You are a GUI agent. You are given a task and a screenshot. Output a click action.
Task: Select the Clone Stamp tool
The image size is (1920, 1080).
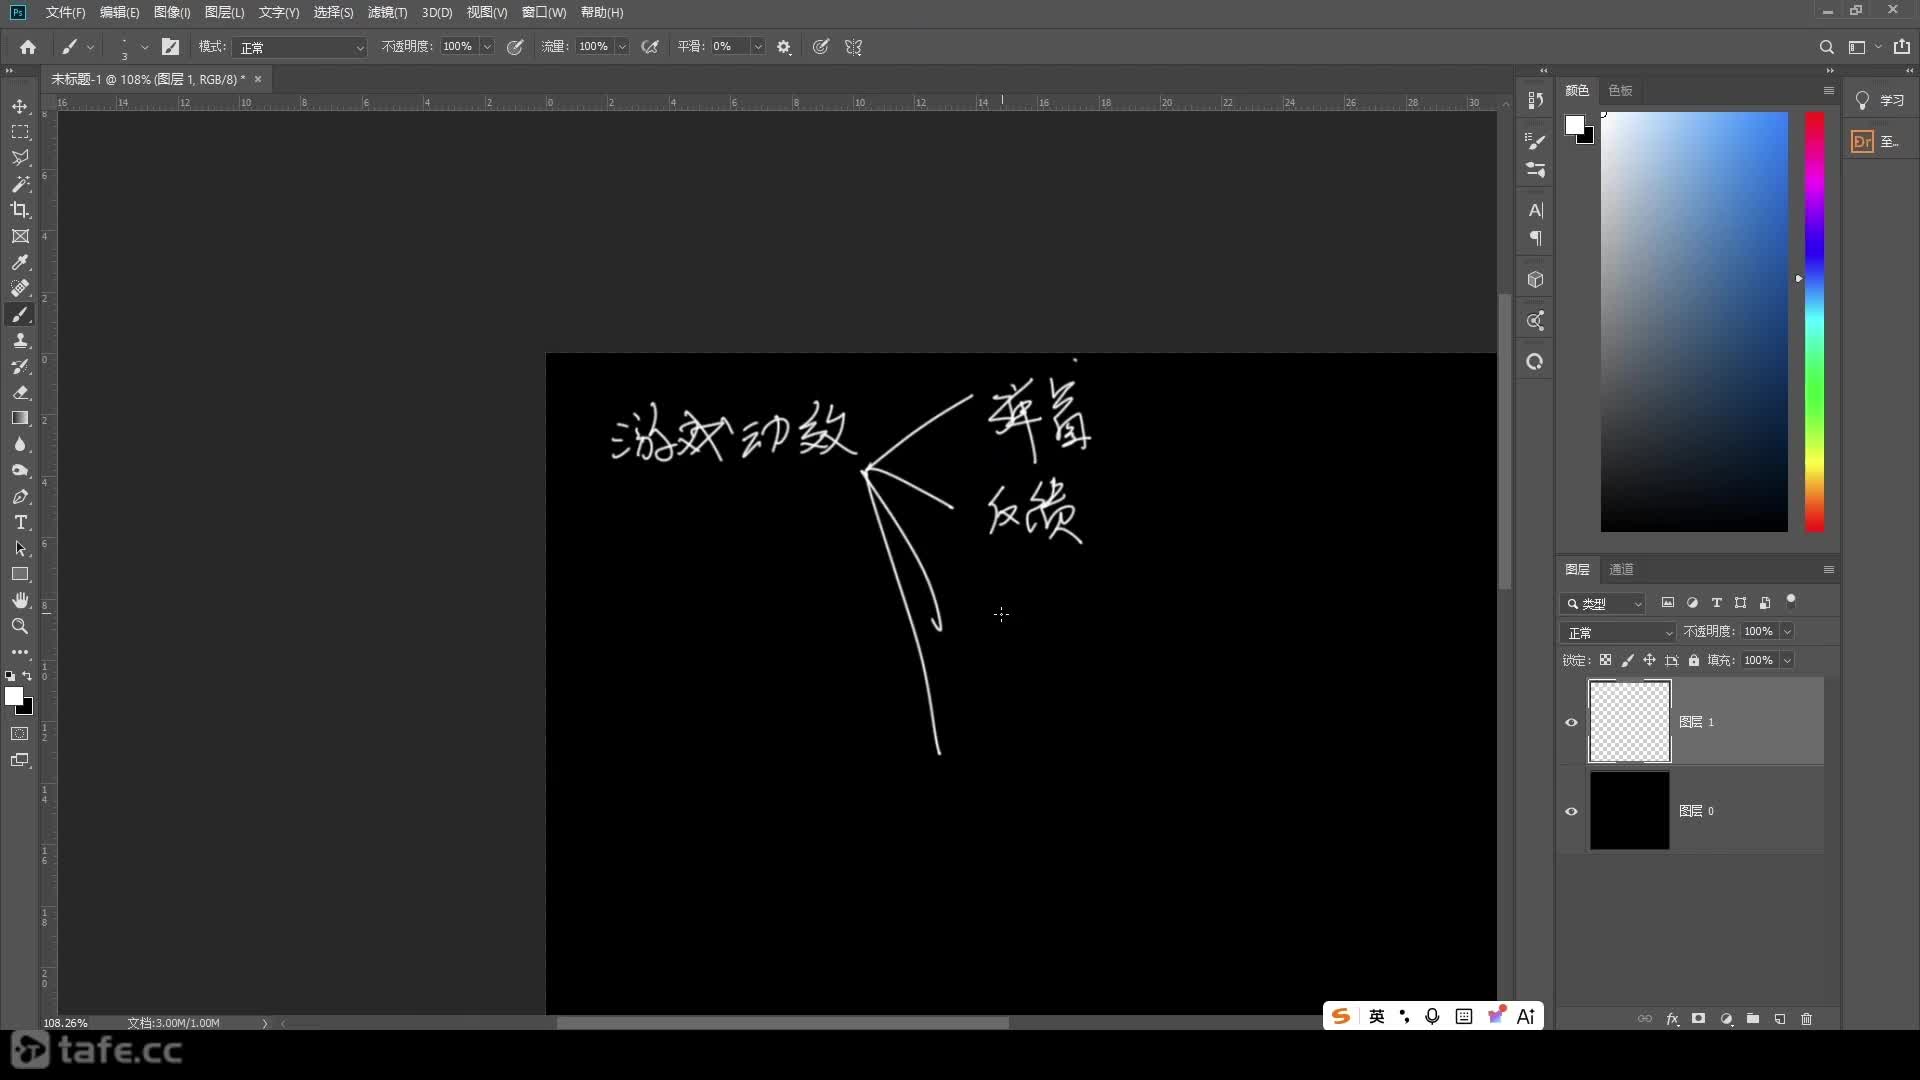[20, 340]
